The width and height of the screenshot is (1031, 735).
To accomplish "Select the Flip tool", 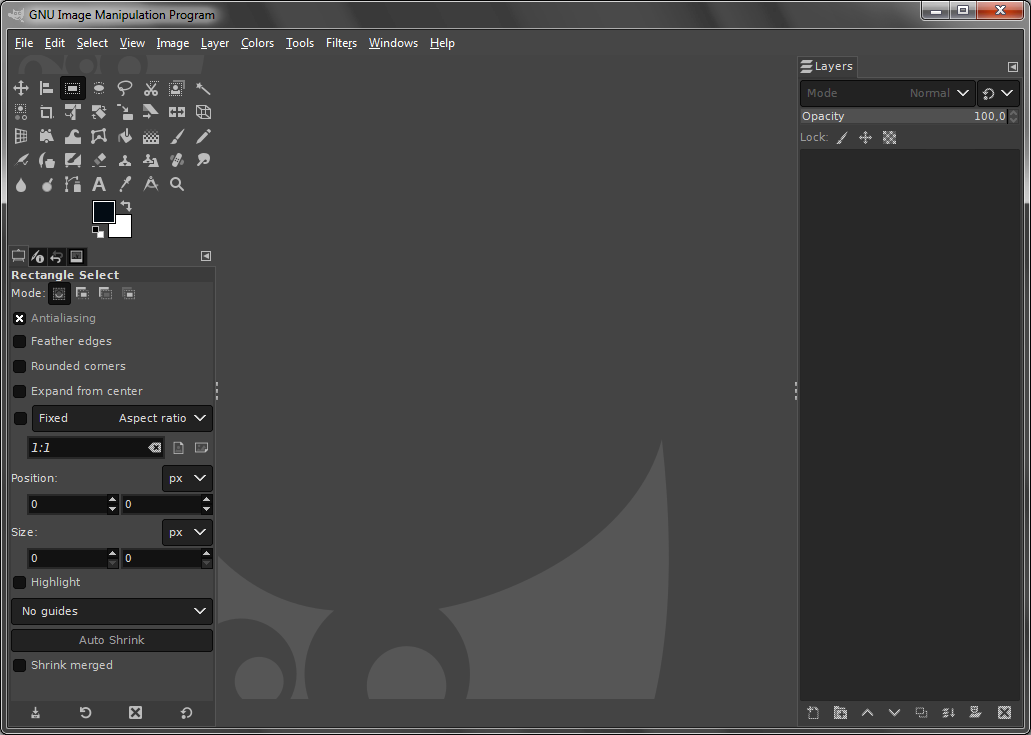I will coord(177,112).
